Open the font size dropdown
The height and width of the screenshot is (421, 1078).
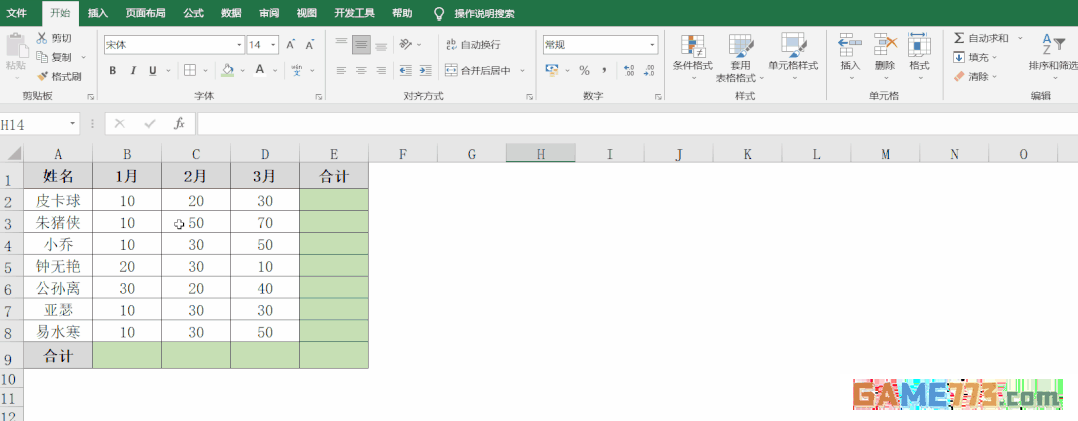(274, 45)
